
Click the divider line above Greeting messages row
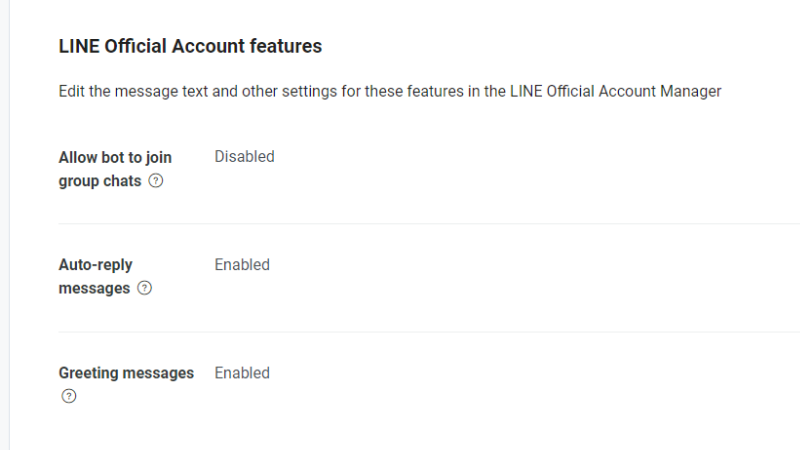[x=429, y=332]
